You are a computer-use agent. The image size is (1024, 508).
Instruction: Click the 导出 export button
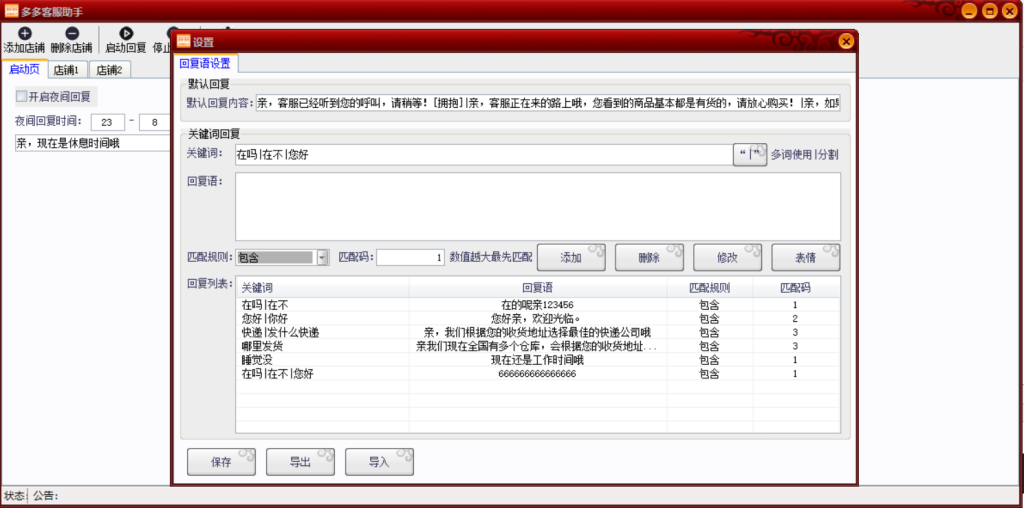coord(300,462)
